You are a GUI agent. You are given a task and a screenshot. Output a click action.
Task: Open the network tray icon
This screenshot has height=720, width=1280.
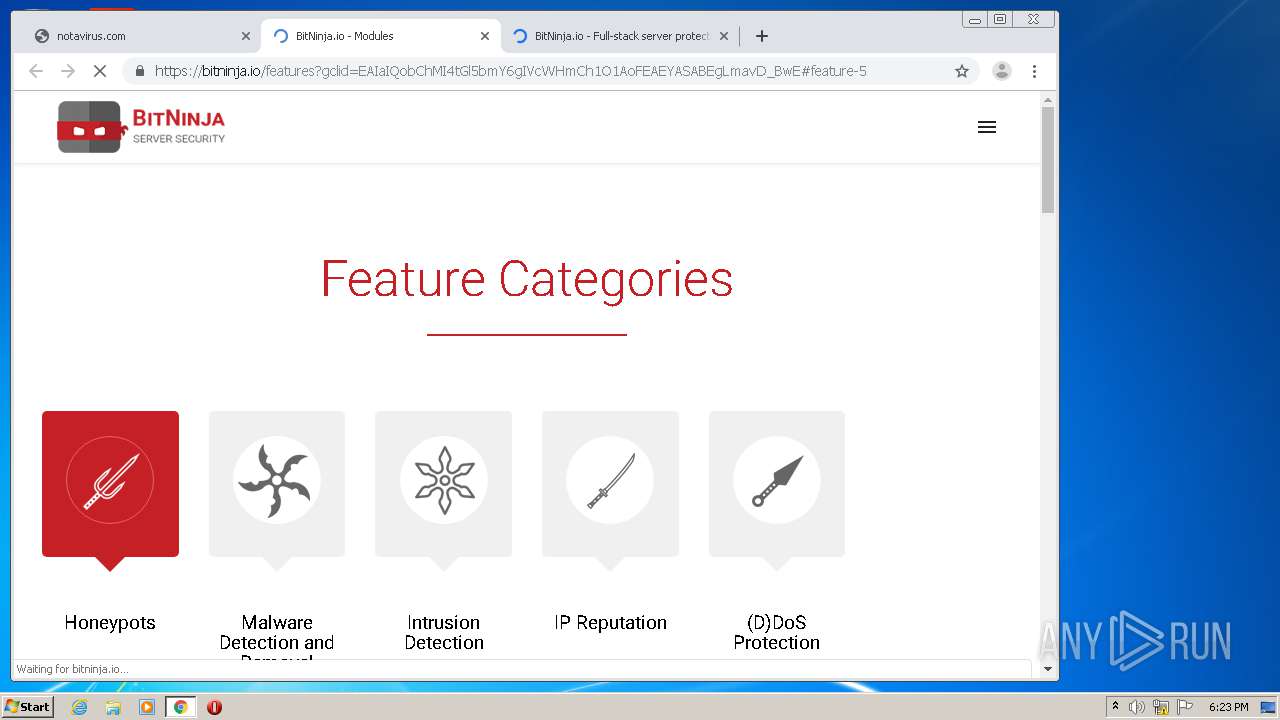[x=1161, y=707]
